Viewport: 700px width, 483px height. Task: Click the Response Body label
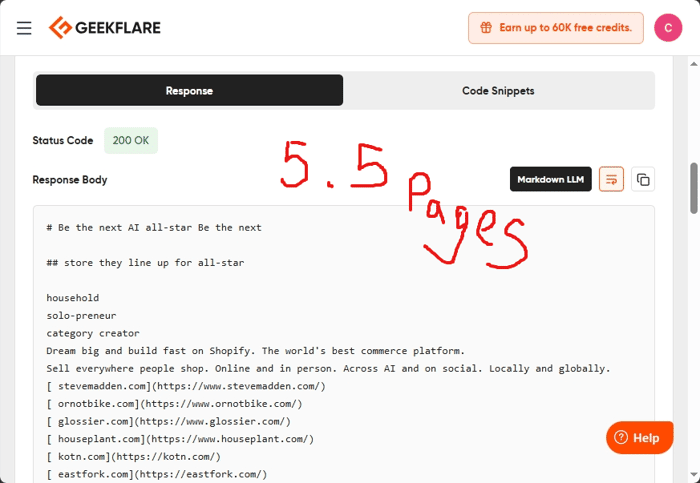click(70, 180)
